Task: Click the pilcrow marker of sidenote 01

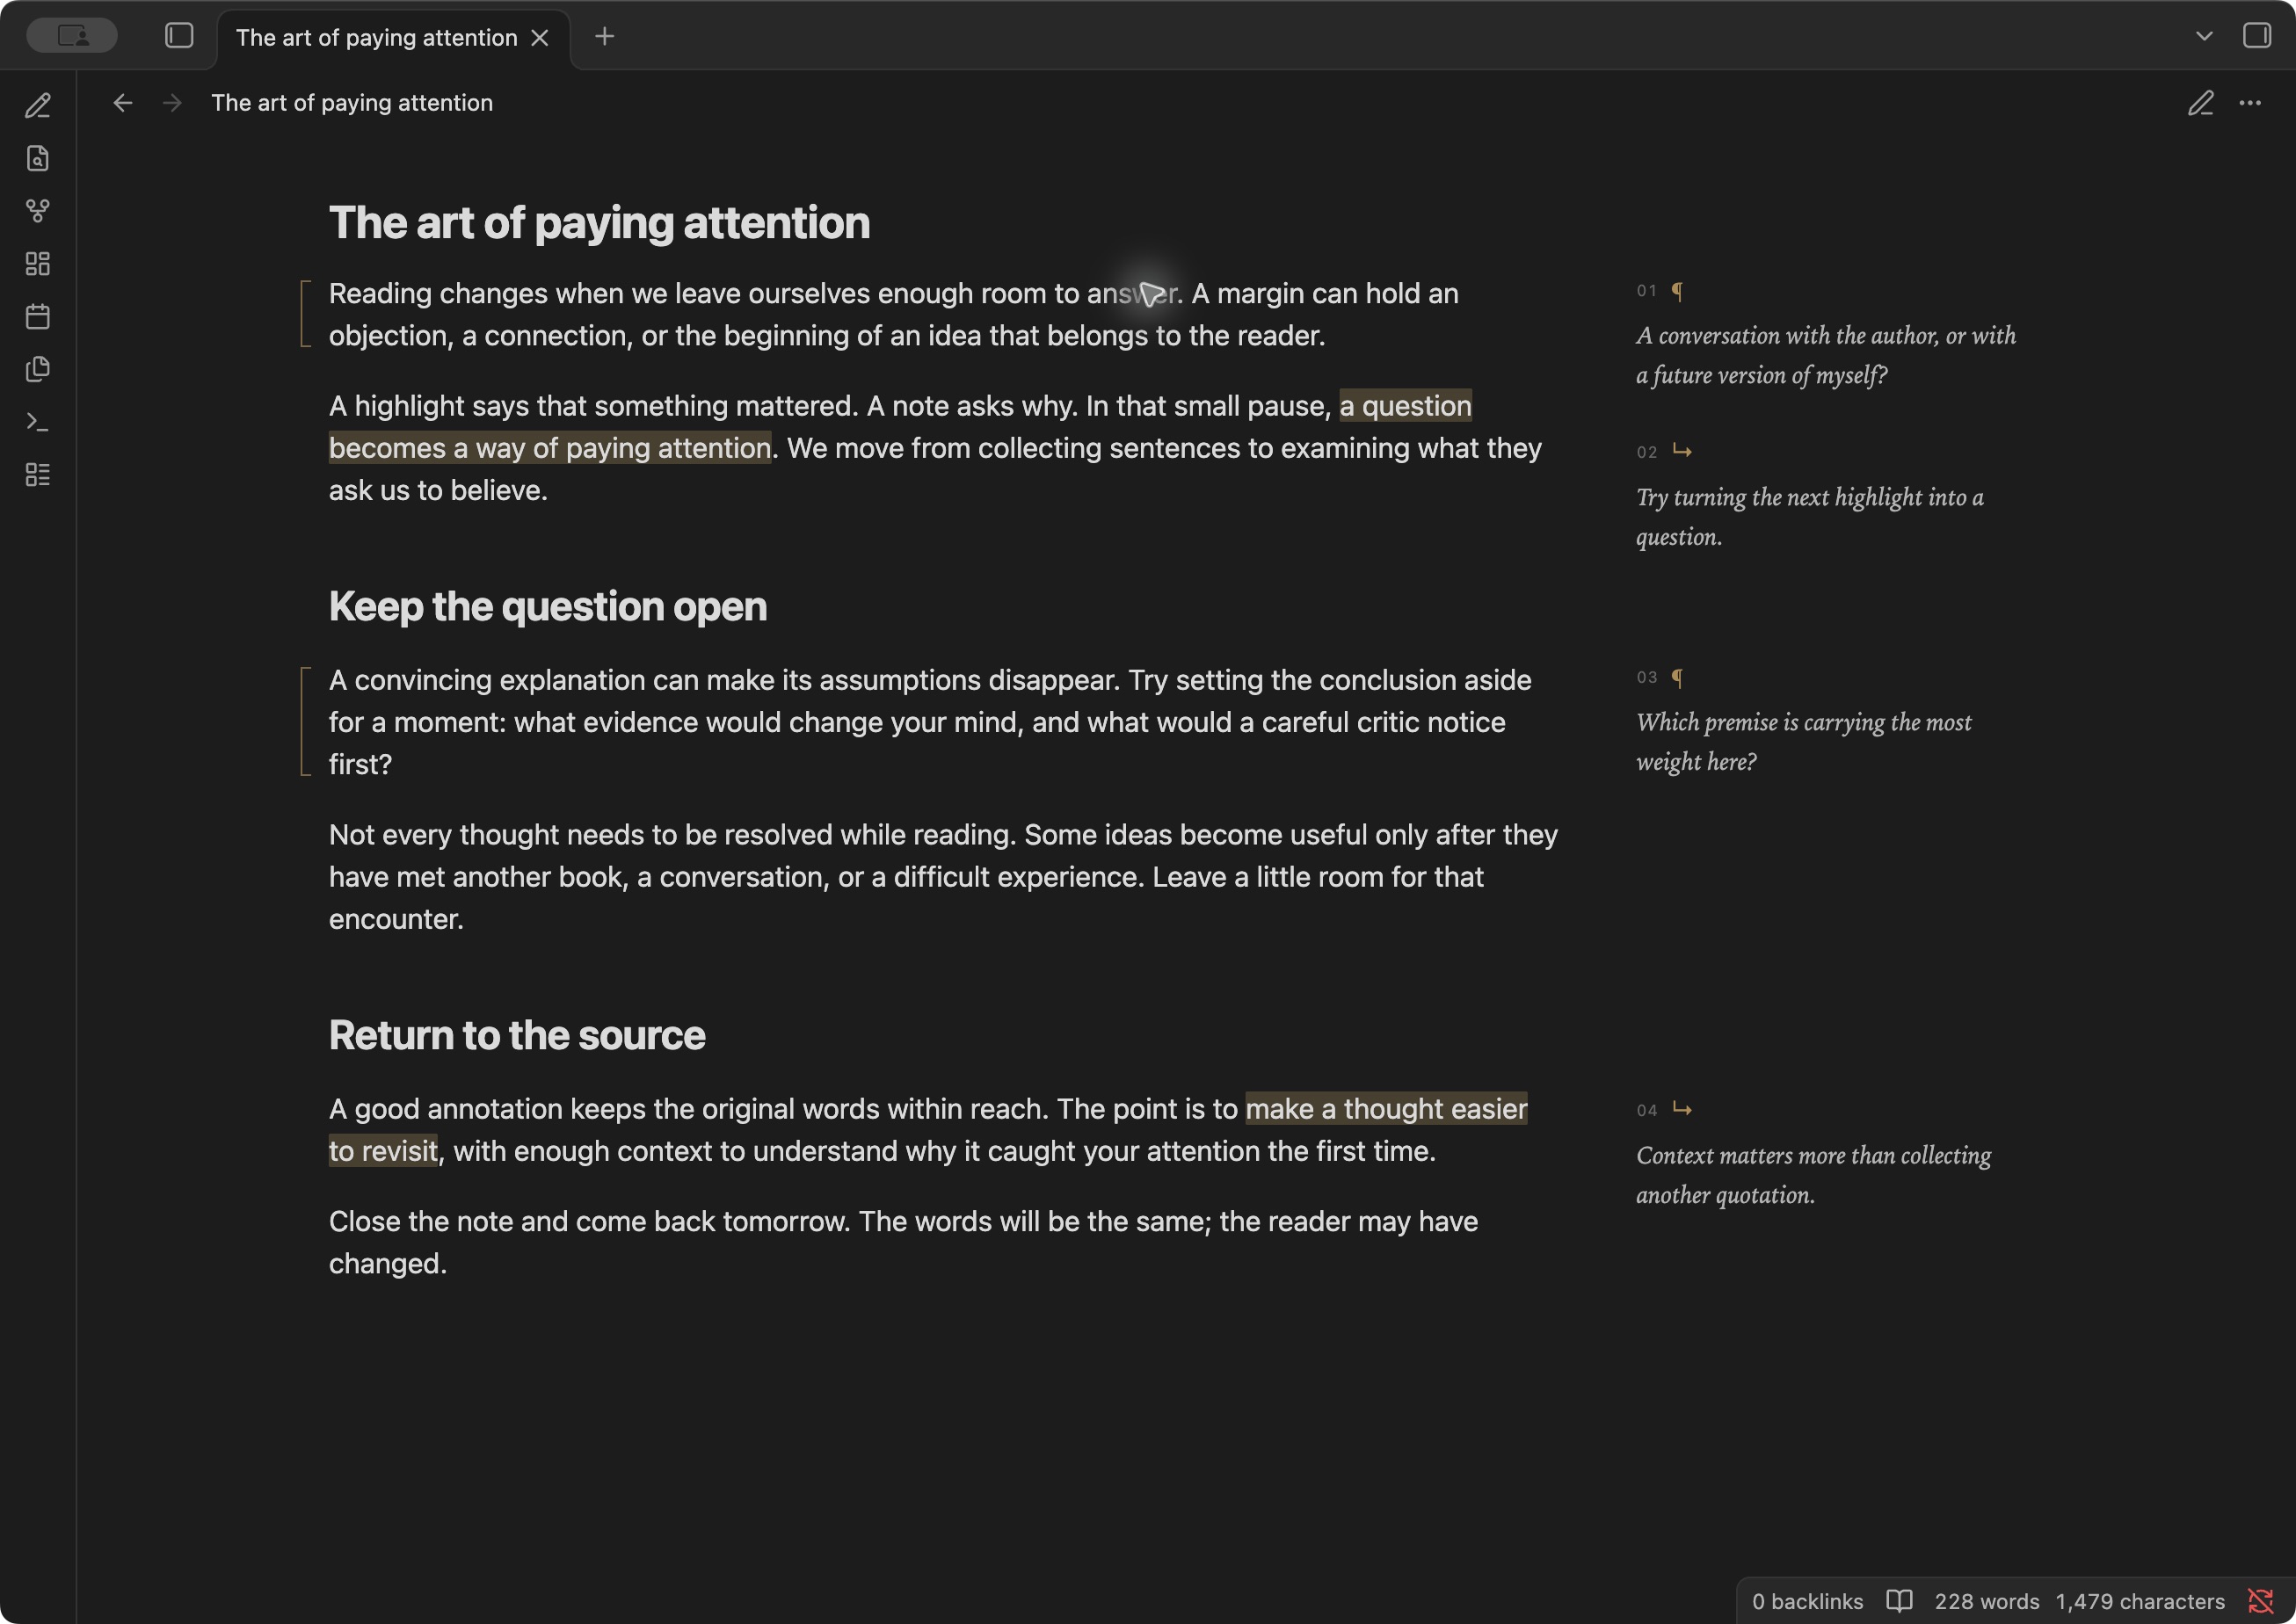Action: coord(1677,291)
